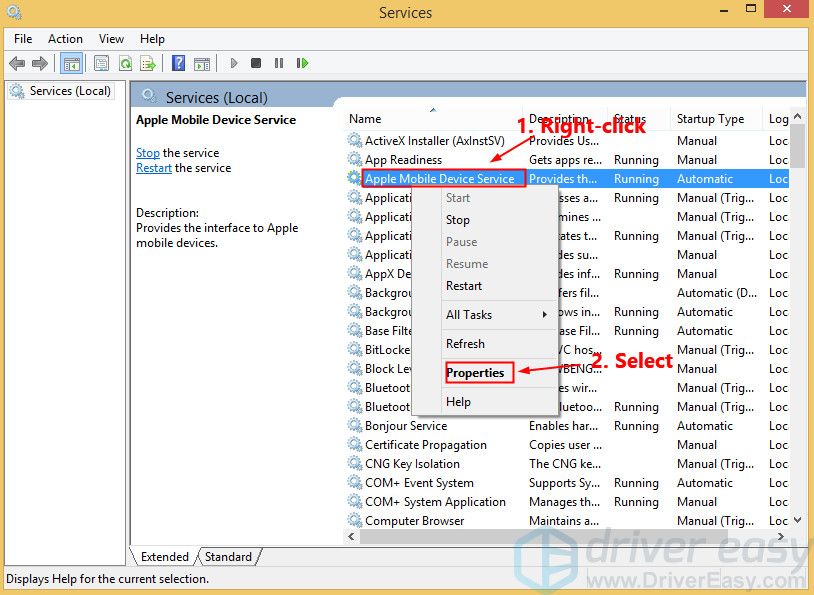Click the Startup Type column header
Viewport: 814px width, 595px height.
point(710,119)
